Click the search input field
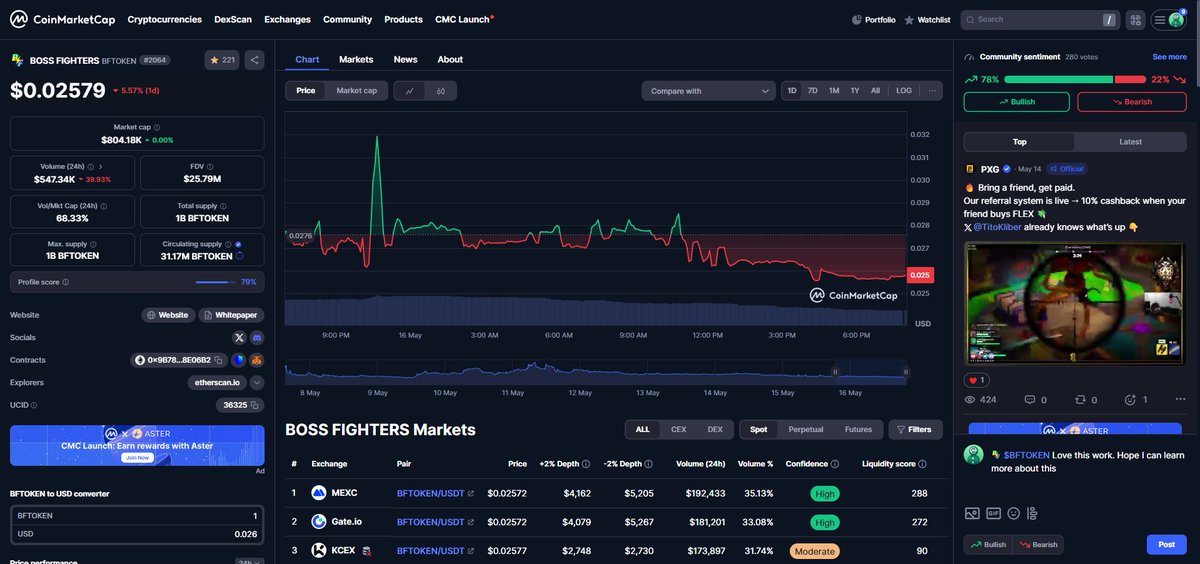Viewport: 1200px width, 564px height. (1039, 20)
